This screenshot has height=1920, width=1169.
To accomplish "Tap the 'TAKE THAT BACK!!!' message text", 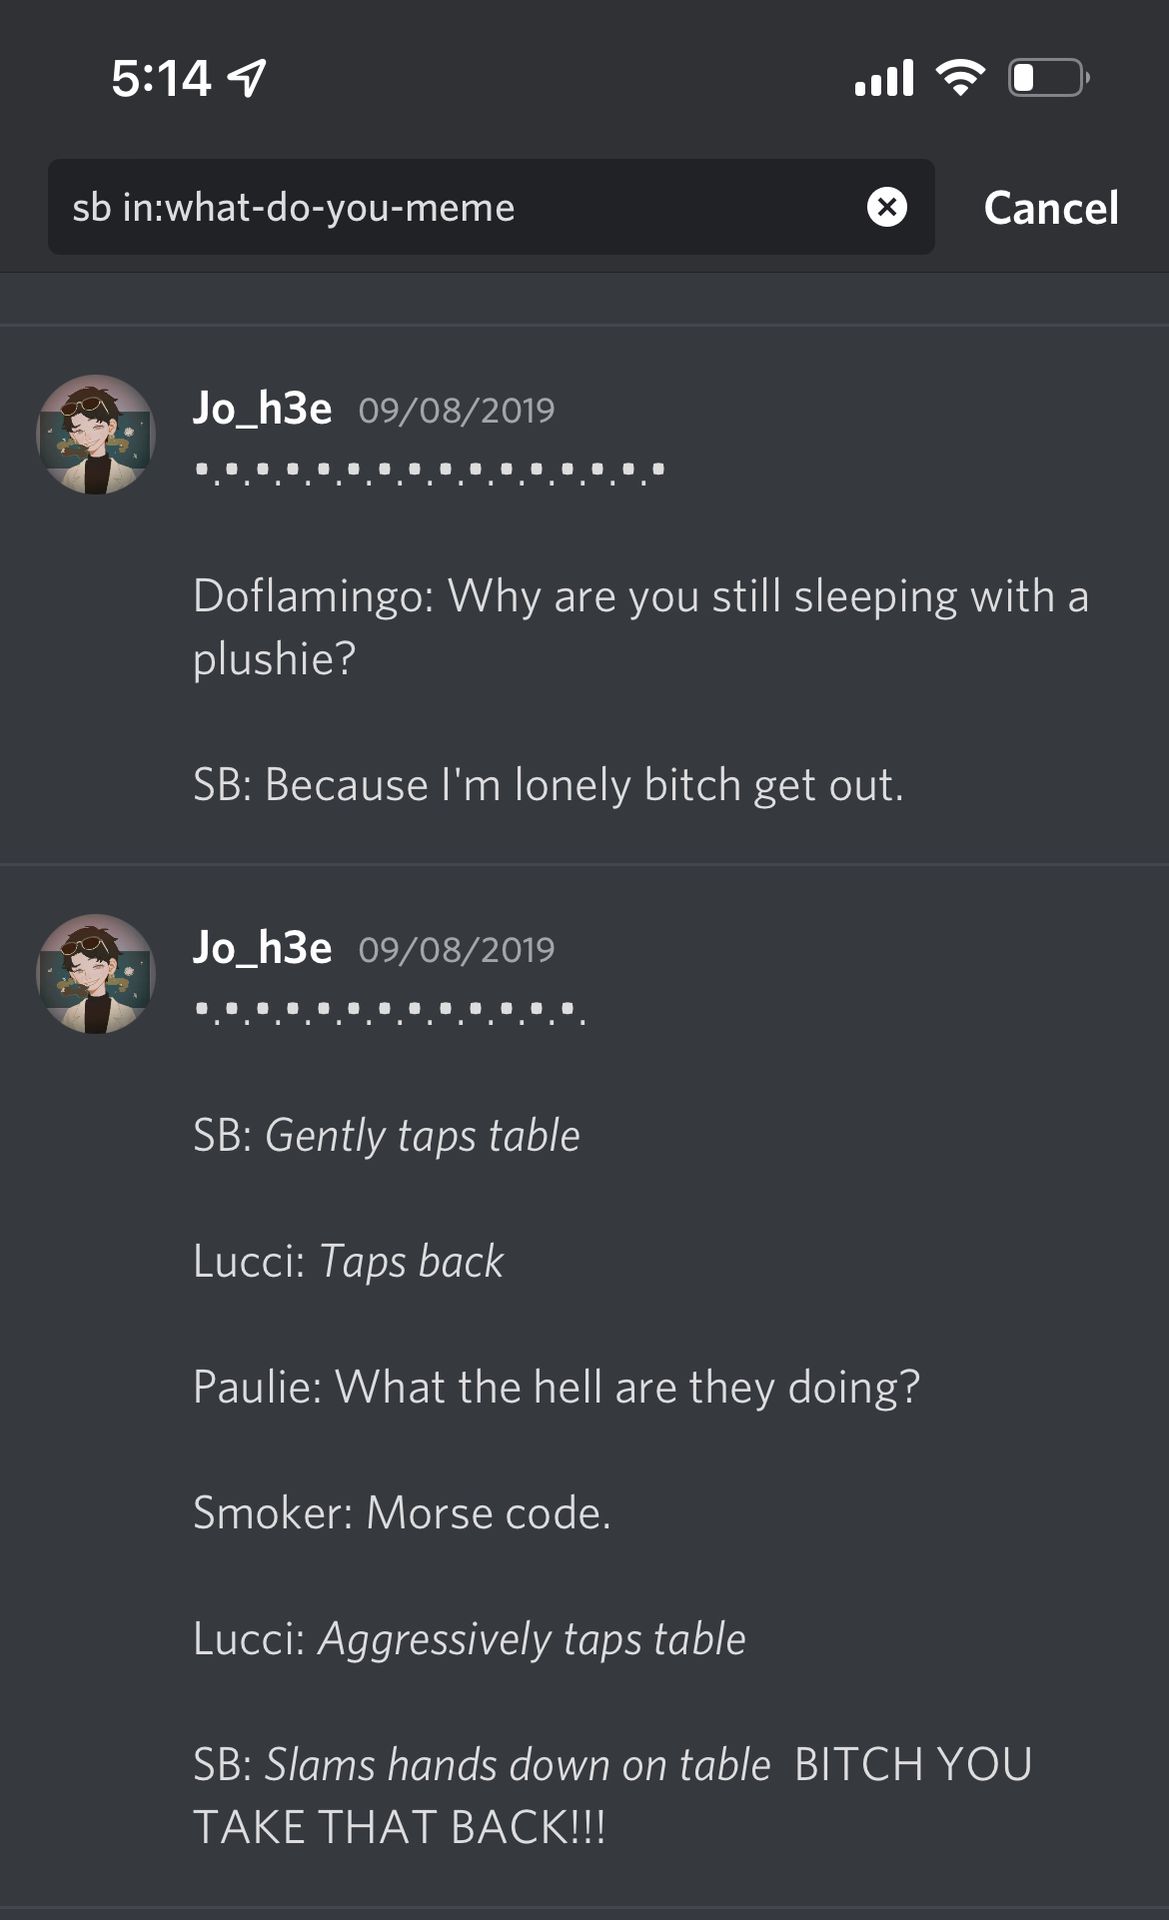I will click(399, 1827).
